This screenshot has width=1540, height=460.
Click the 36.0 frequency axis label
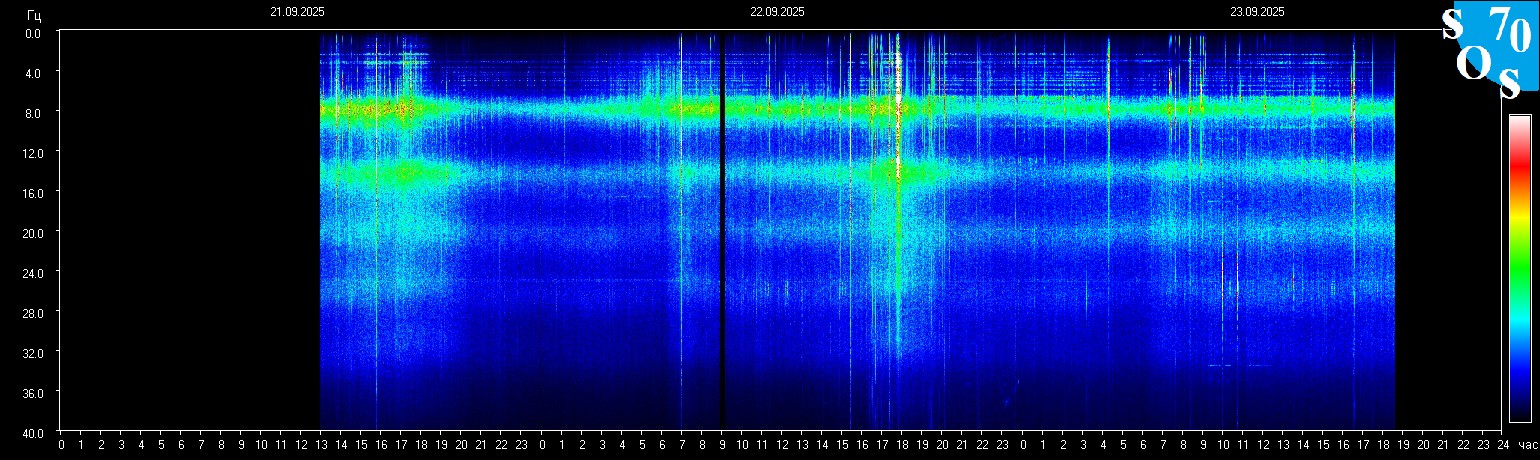[x=31, y=393]
